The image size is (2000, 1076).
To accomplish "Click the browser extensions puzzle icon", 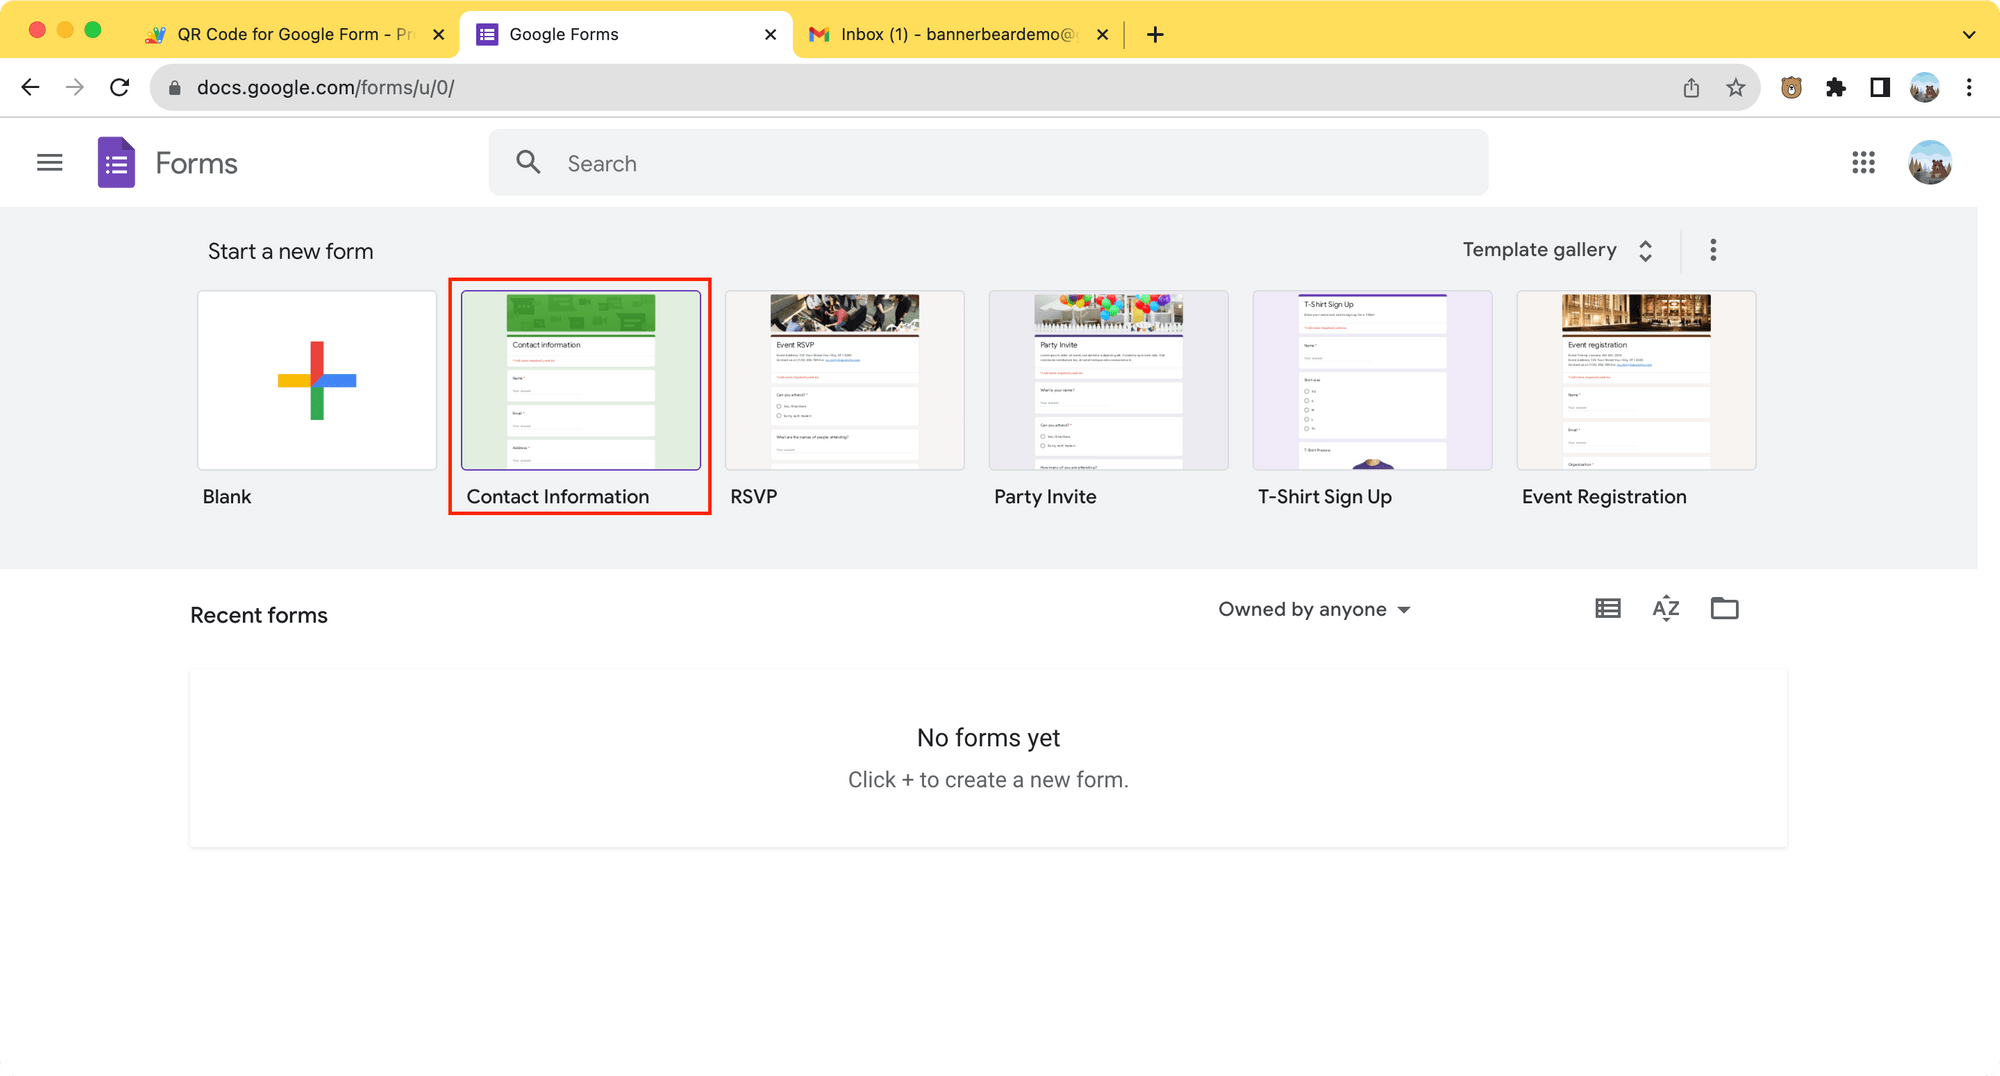I will [1836, 87].
